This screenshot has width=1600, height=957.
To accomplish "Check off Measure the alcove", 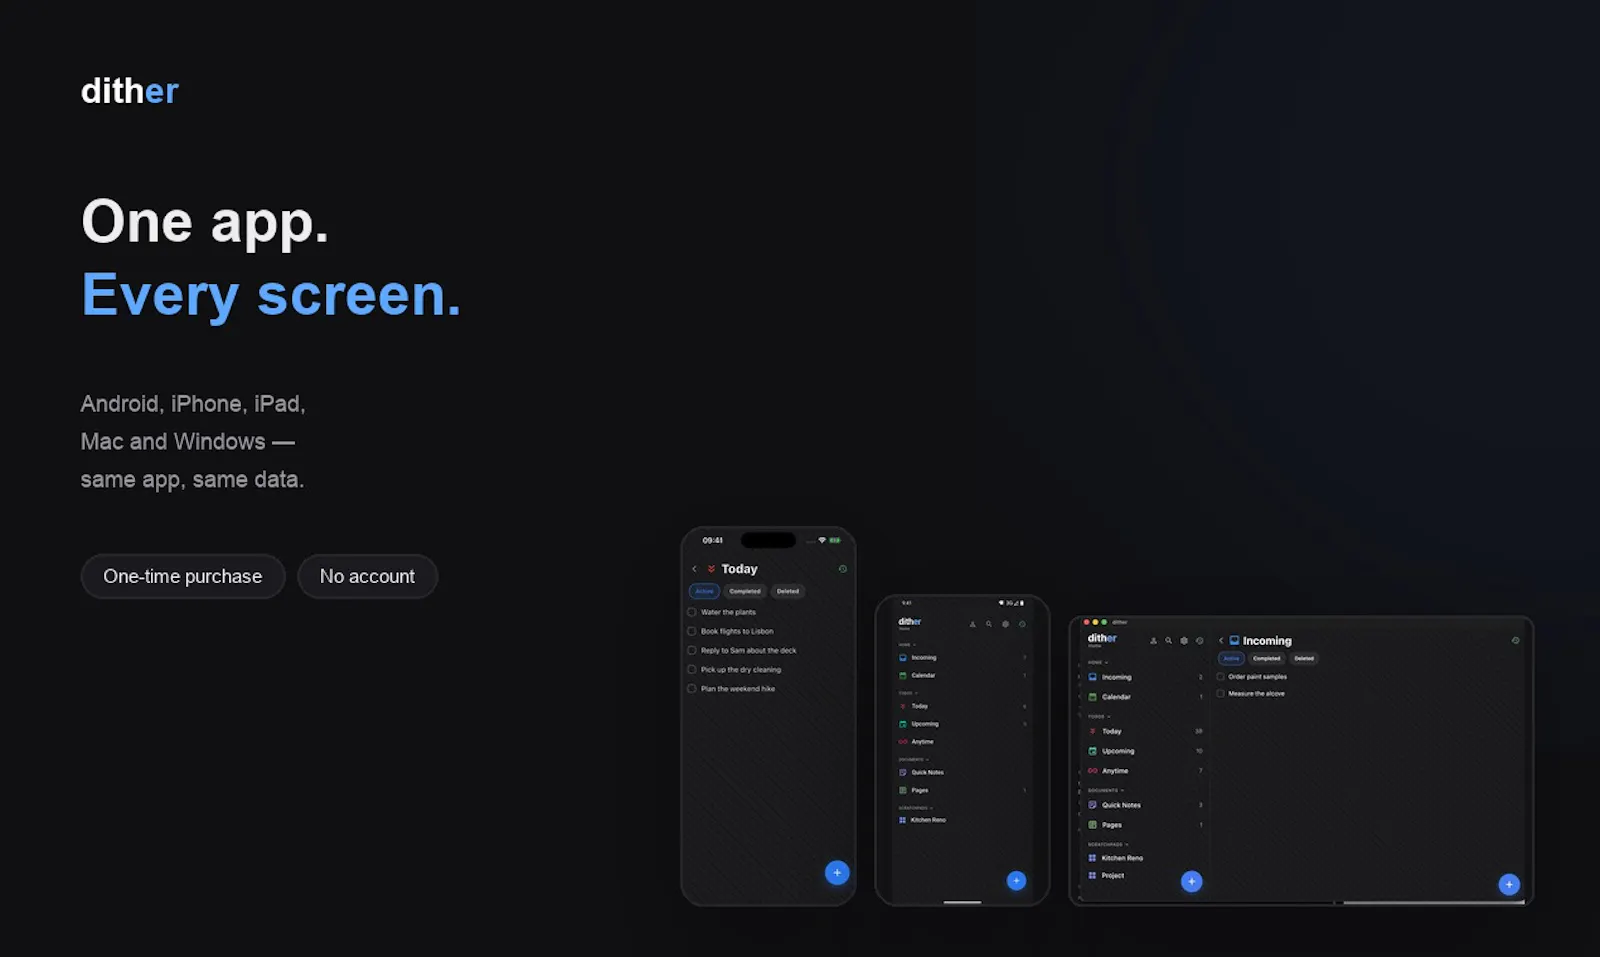I will (x=1221, y=693).
